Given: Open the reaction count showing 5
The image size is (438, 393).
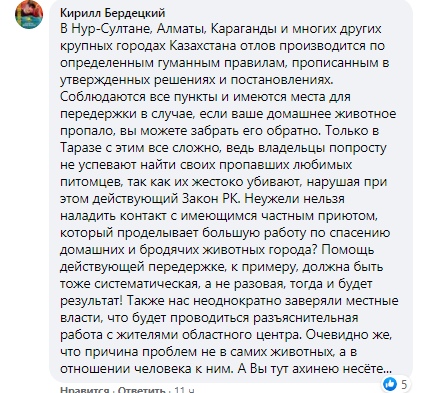Looking at the screenshot, I should point(404,384).
